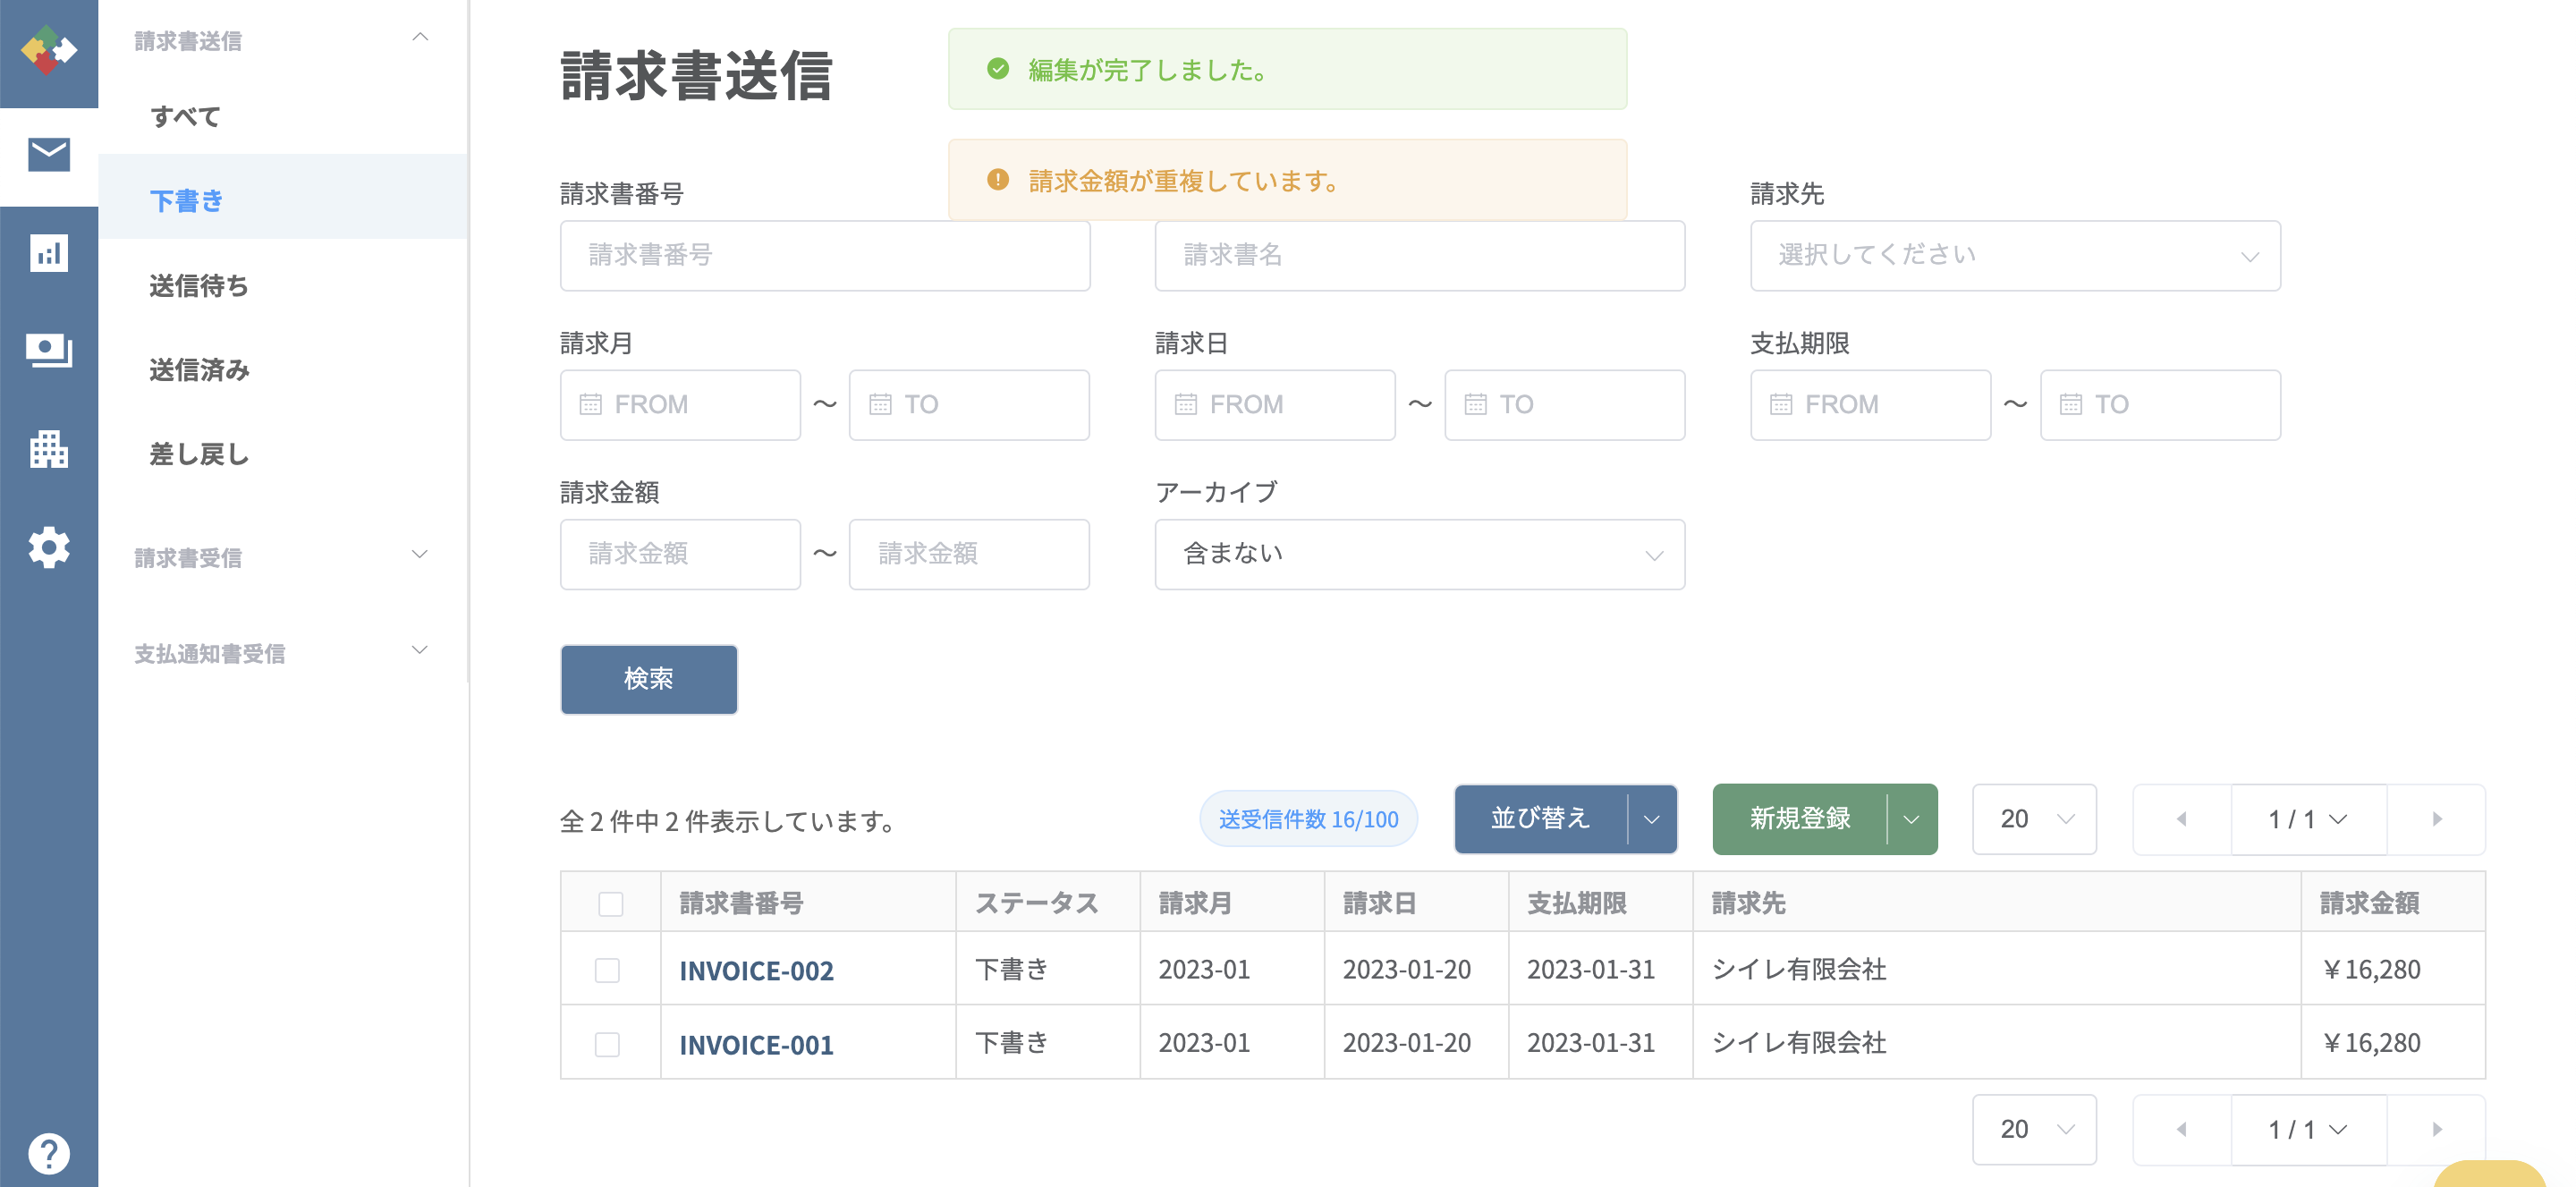Click the 並び替え sort button
The height and width of the screenshot is (1187, 2576).
point(1540,819)
